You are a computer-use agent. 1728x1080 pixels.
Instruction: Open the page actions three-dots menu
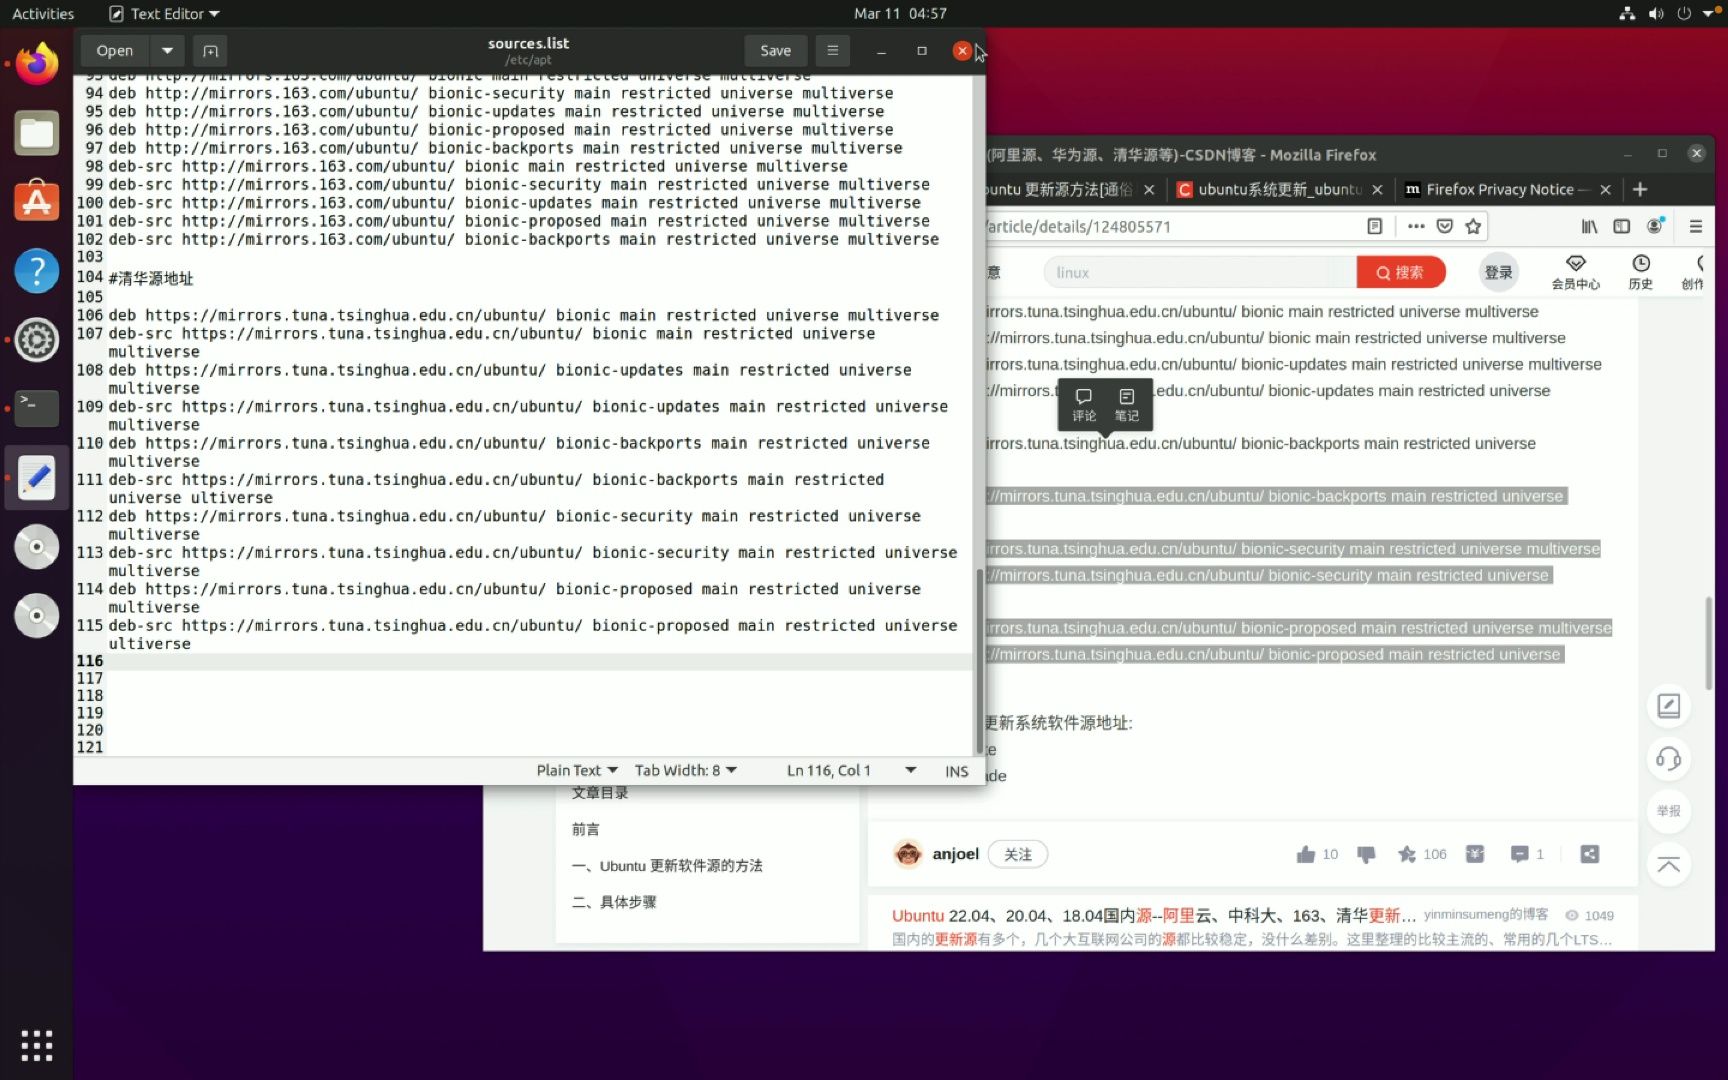pos(1415,227)
